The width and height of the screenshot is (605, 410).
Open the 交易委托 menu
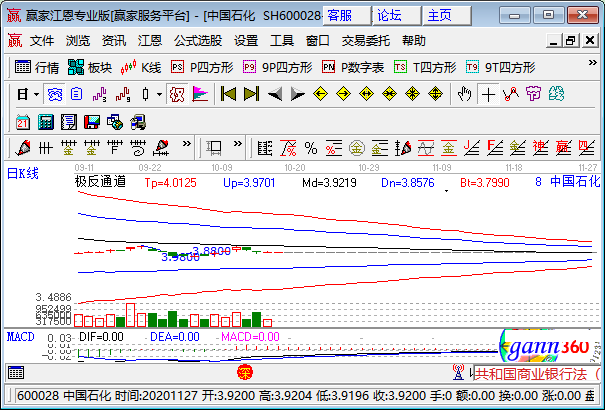click(x=365, y=40)
